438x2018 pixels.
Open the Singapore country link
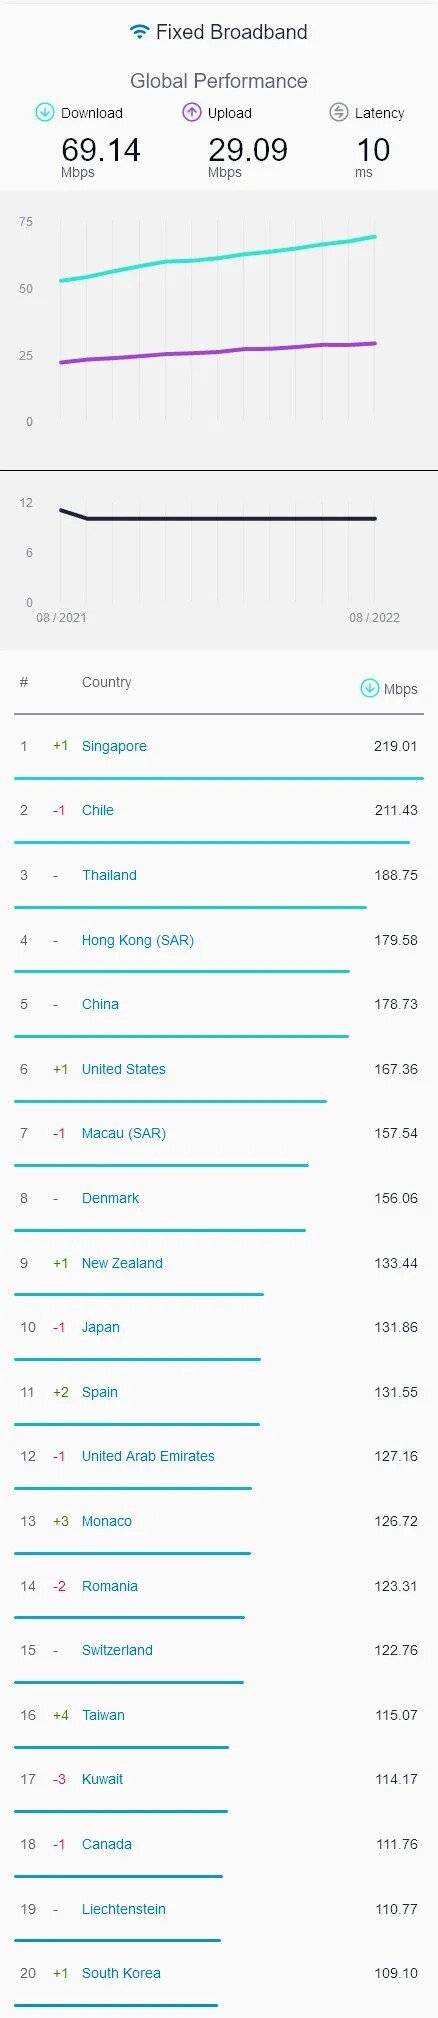pos(114,746)
